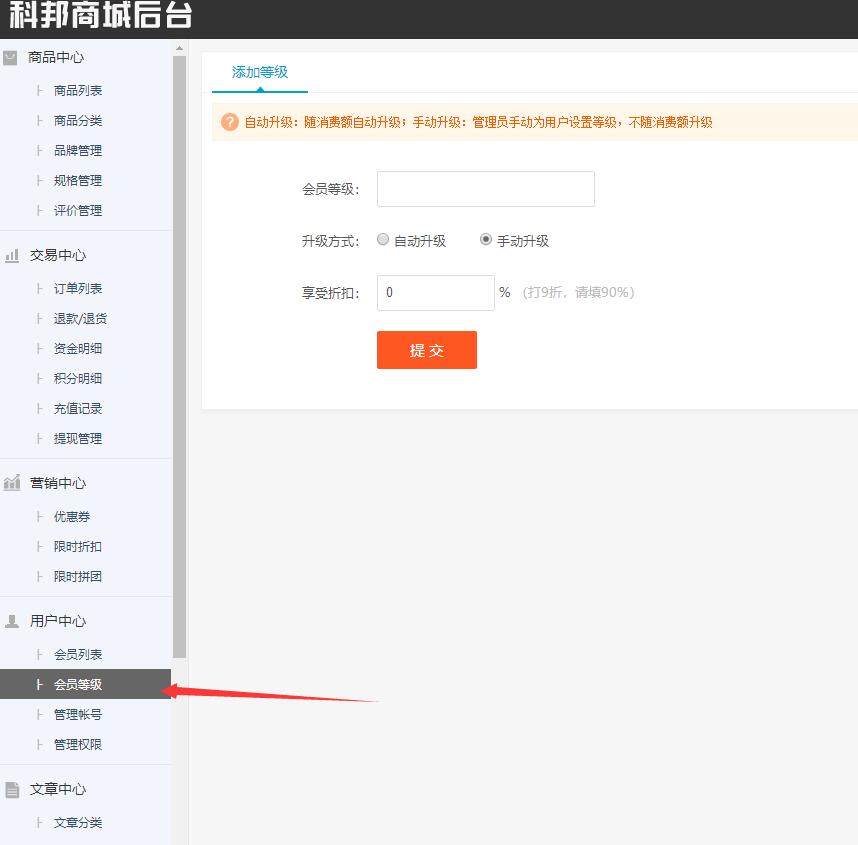The image size is (858, 845).
Task: Open 资金明细 in the sidebar
Action: tap(78, 349)
